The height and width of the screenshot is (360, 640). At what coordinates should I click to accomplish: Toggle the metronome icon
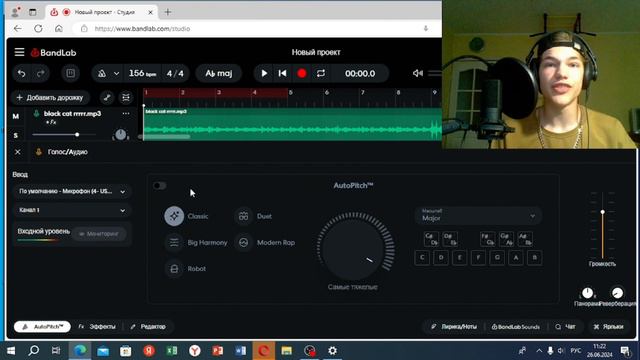coord(102,73)
